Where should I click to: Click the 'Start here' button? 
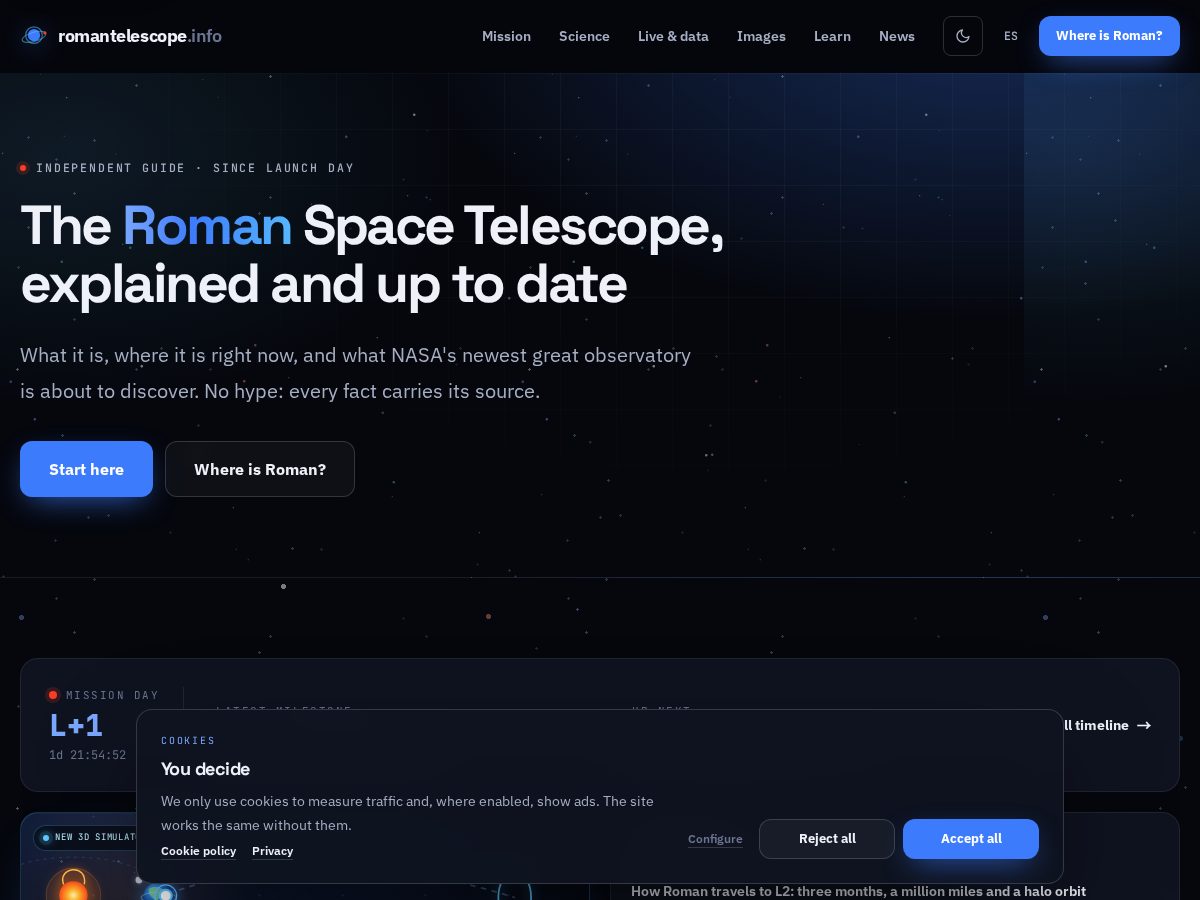pos(86,469)
